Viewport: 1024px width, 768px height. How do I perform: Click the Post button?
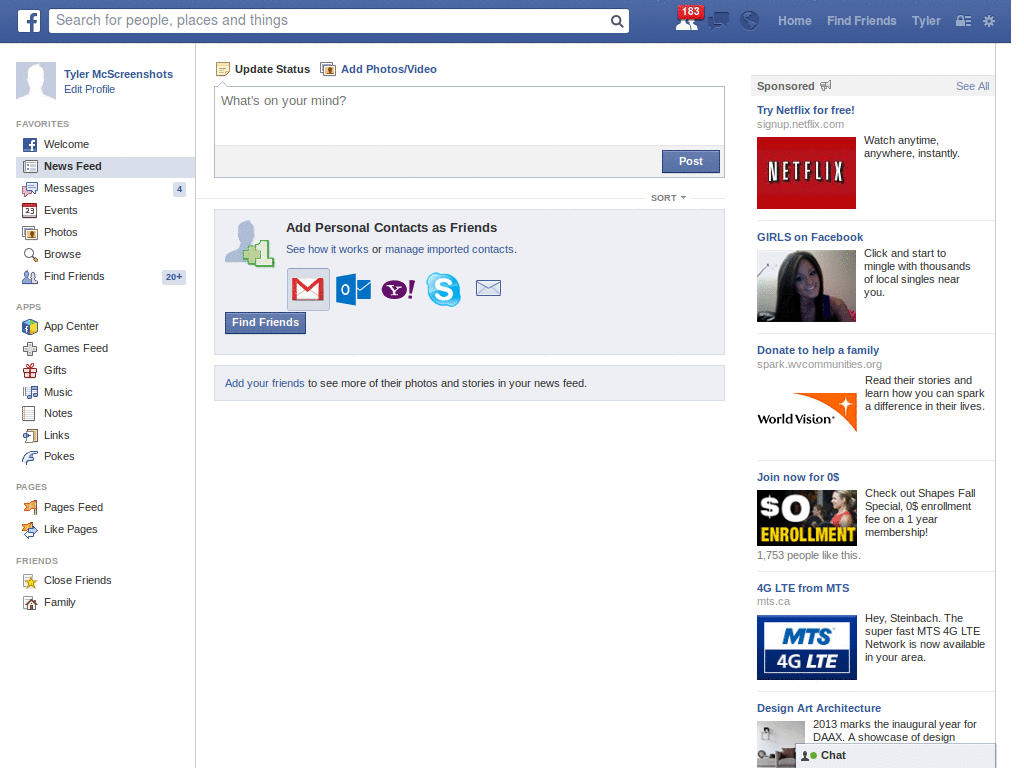pos(690,161)
